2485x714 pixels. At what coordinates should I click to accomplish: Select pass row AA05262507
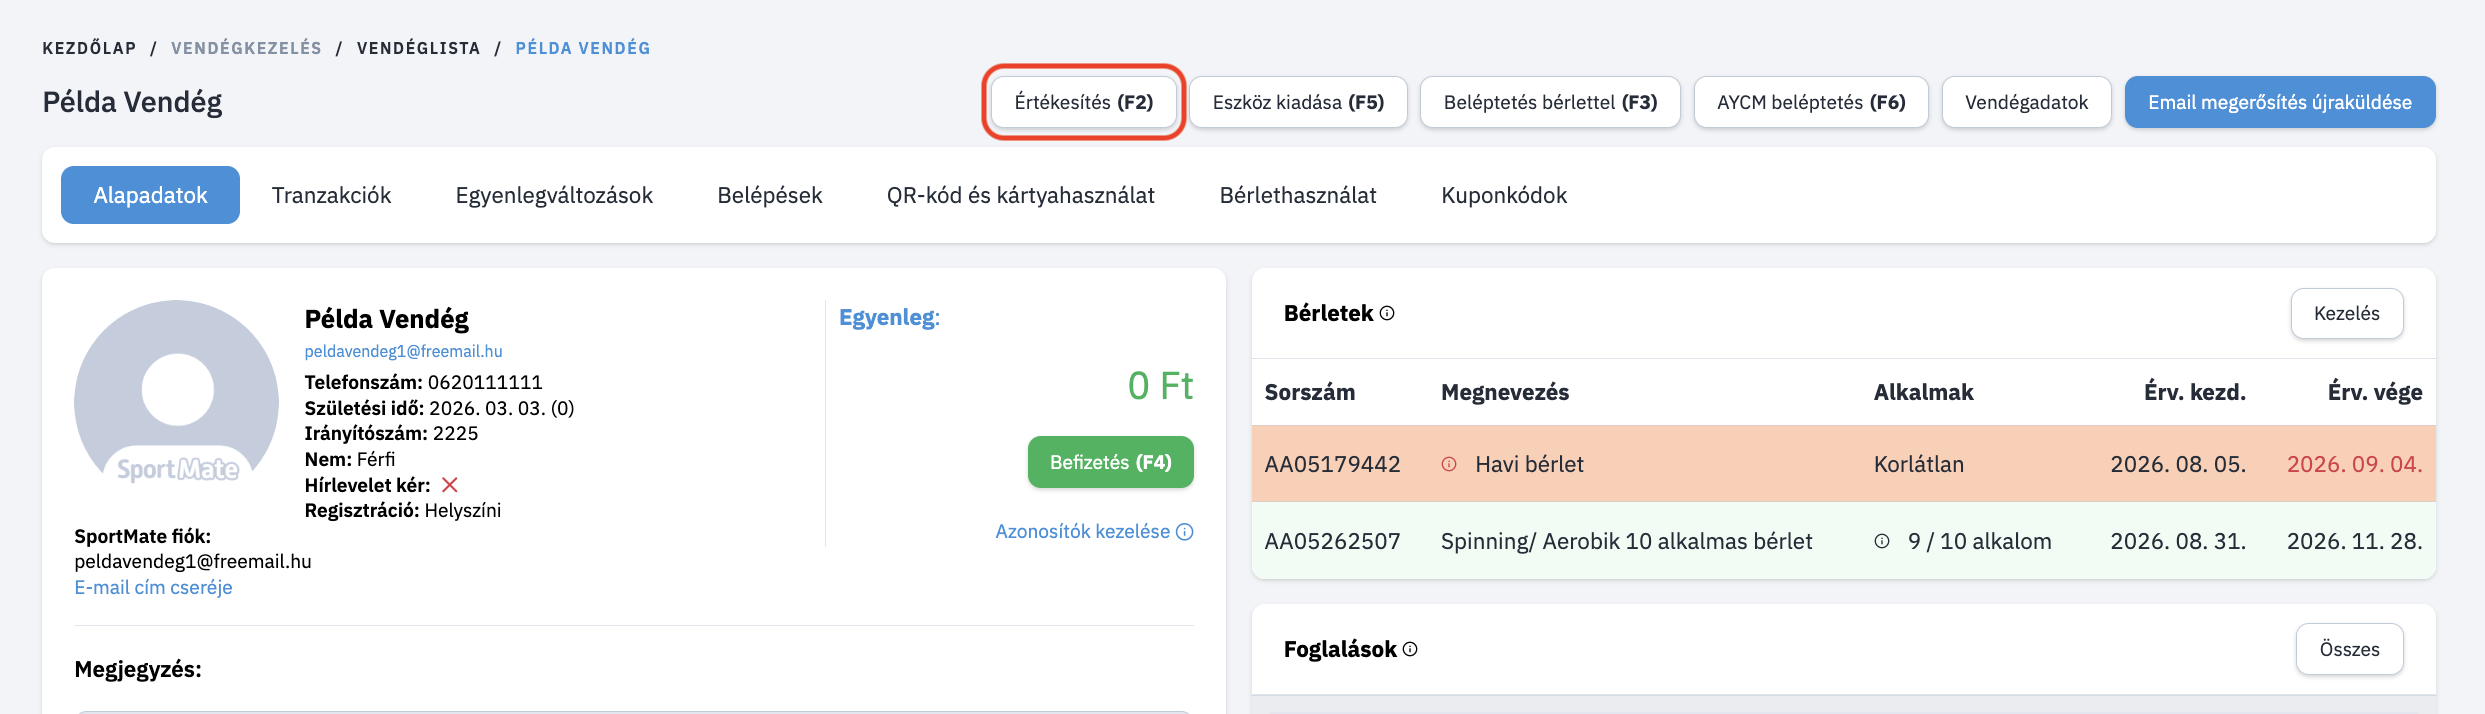click(1843, 541)
